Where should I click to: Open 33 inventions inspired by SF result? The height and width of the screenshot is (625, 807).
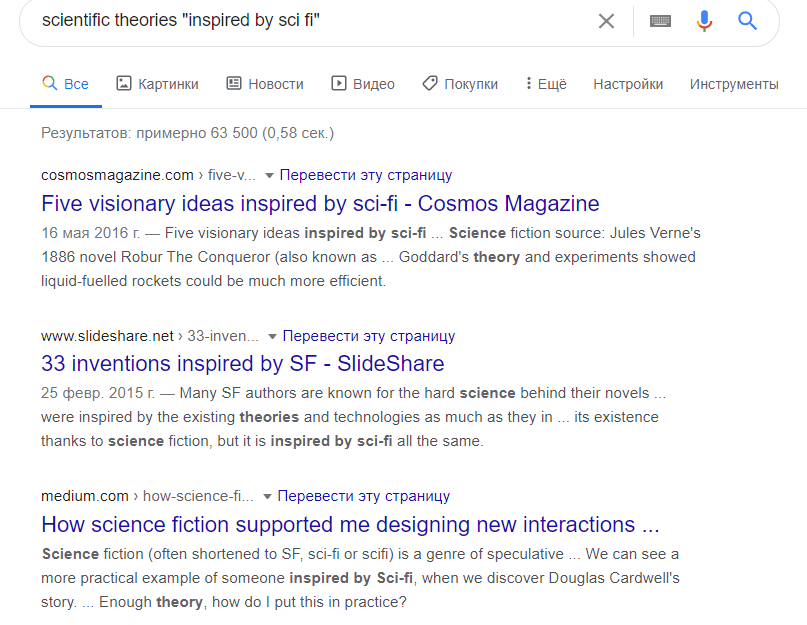[x=242, y=363]
